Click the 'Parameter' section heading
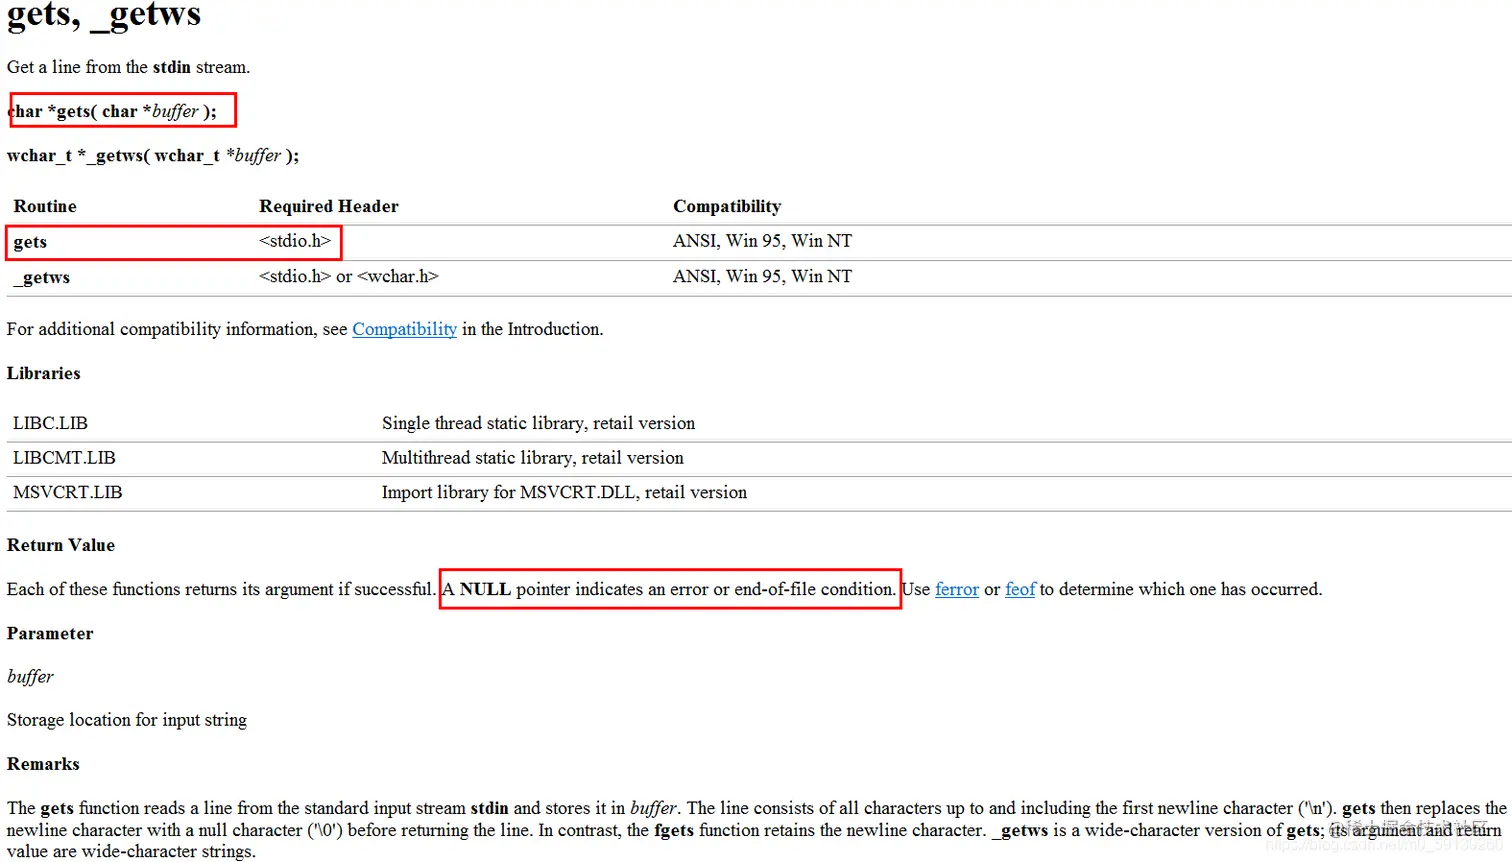 pos(50,633)
